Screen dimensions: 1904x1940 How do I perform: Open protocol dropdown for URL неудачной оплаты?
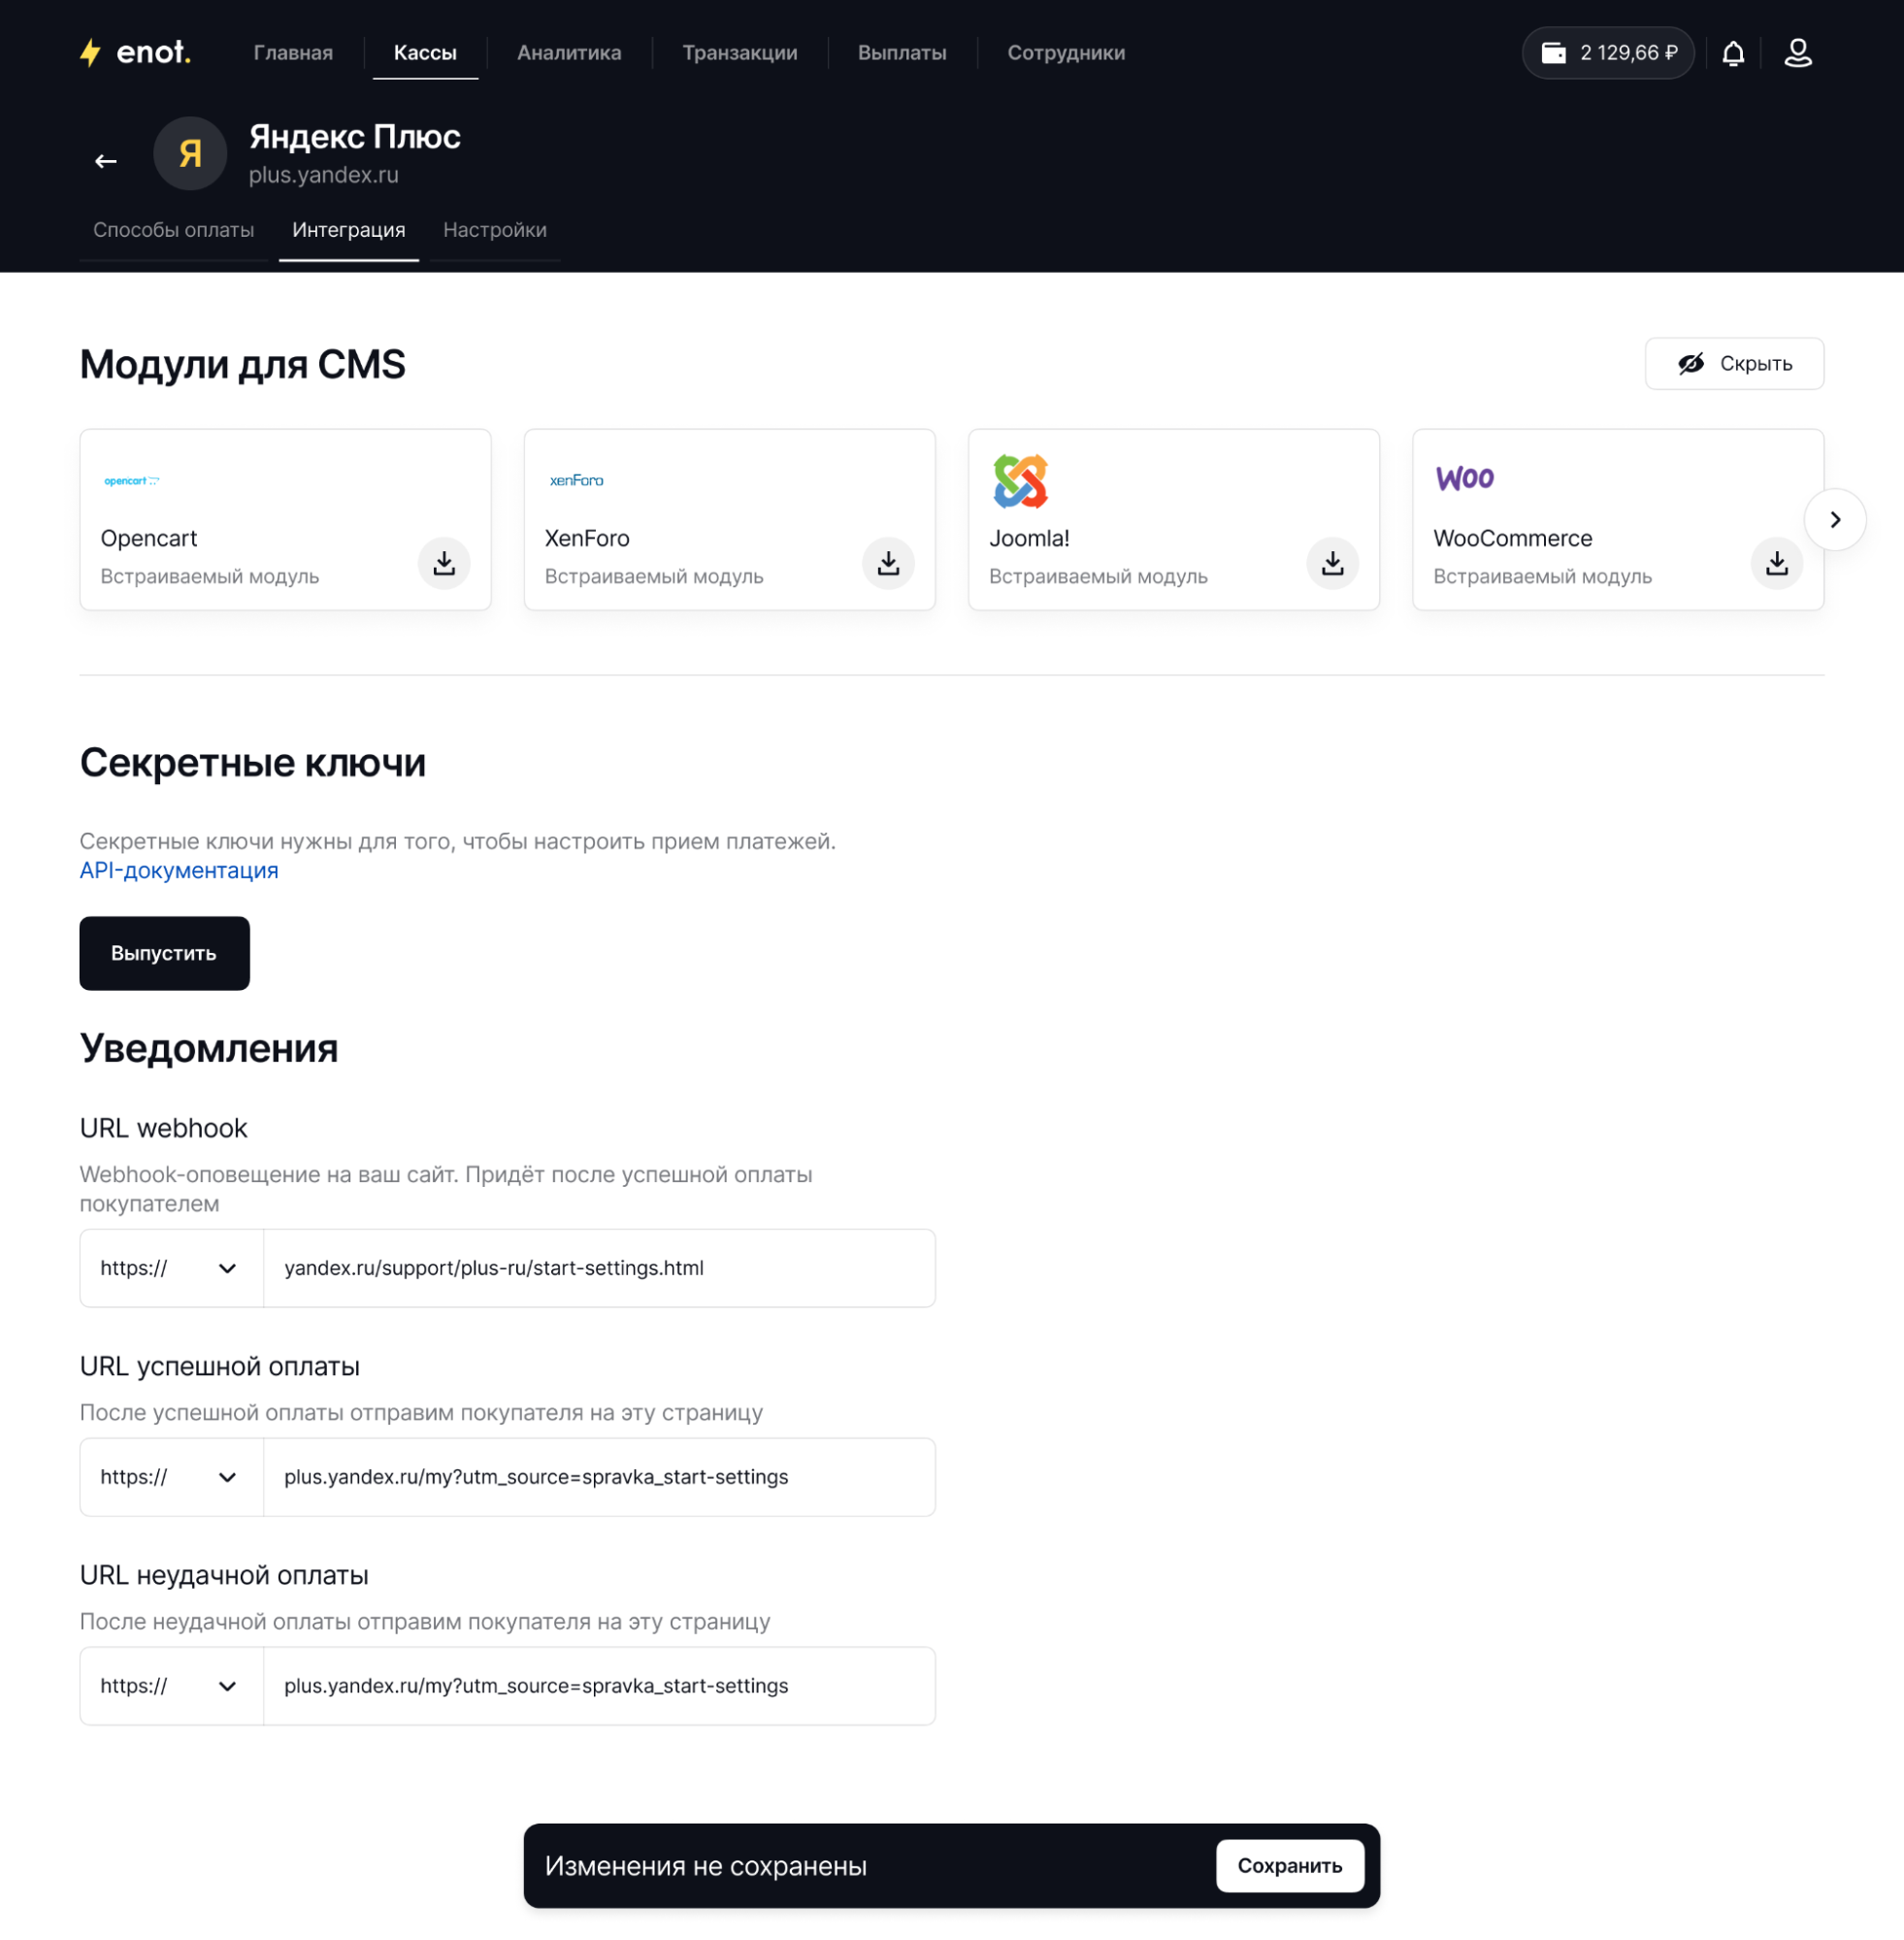pos(171,1686)
